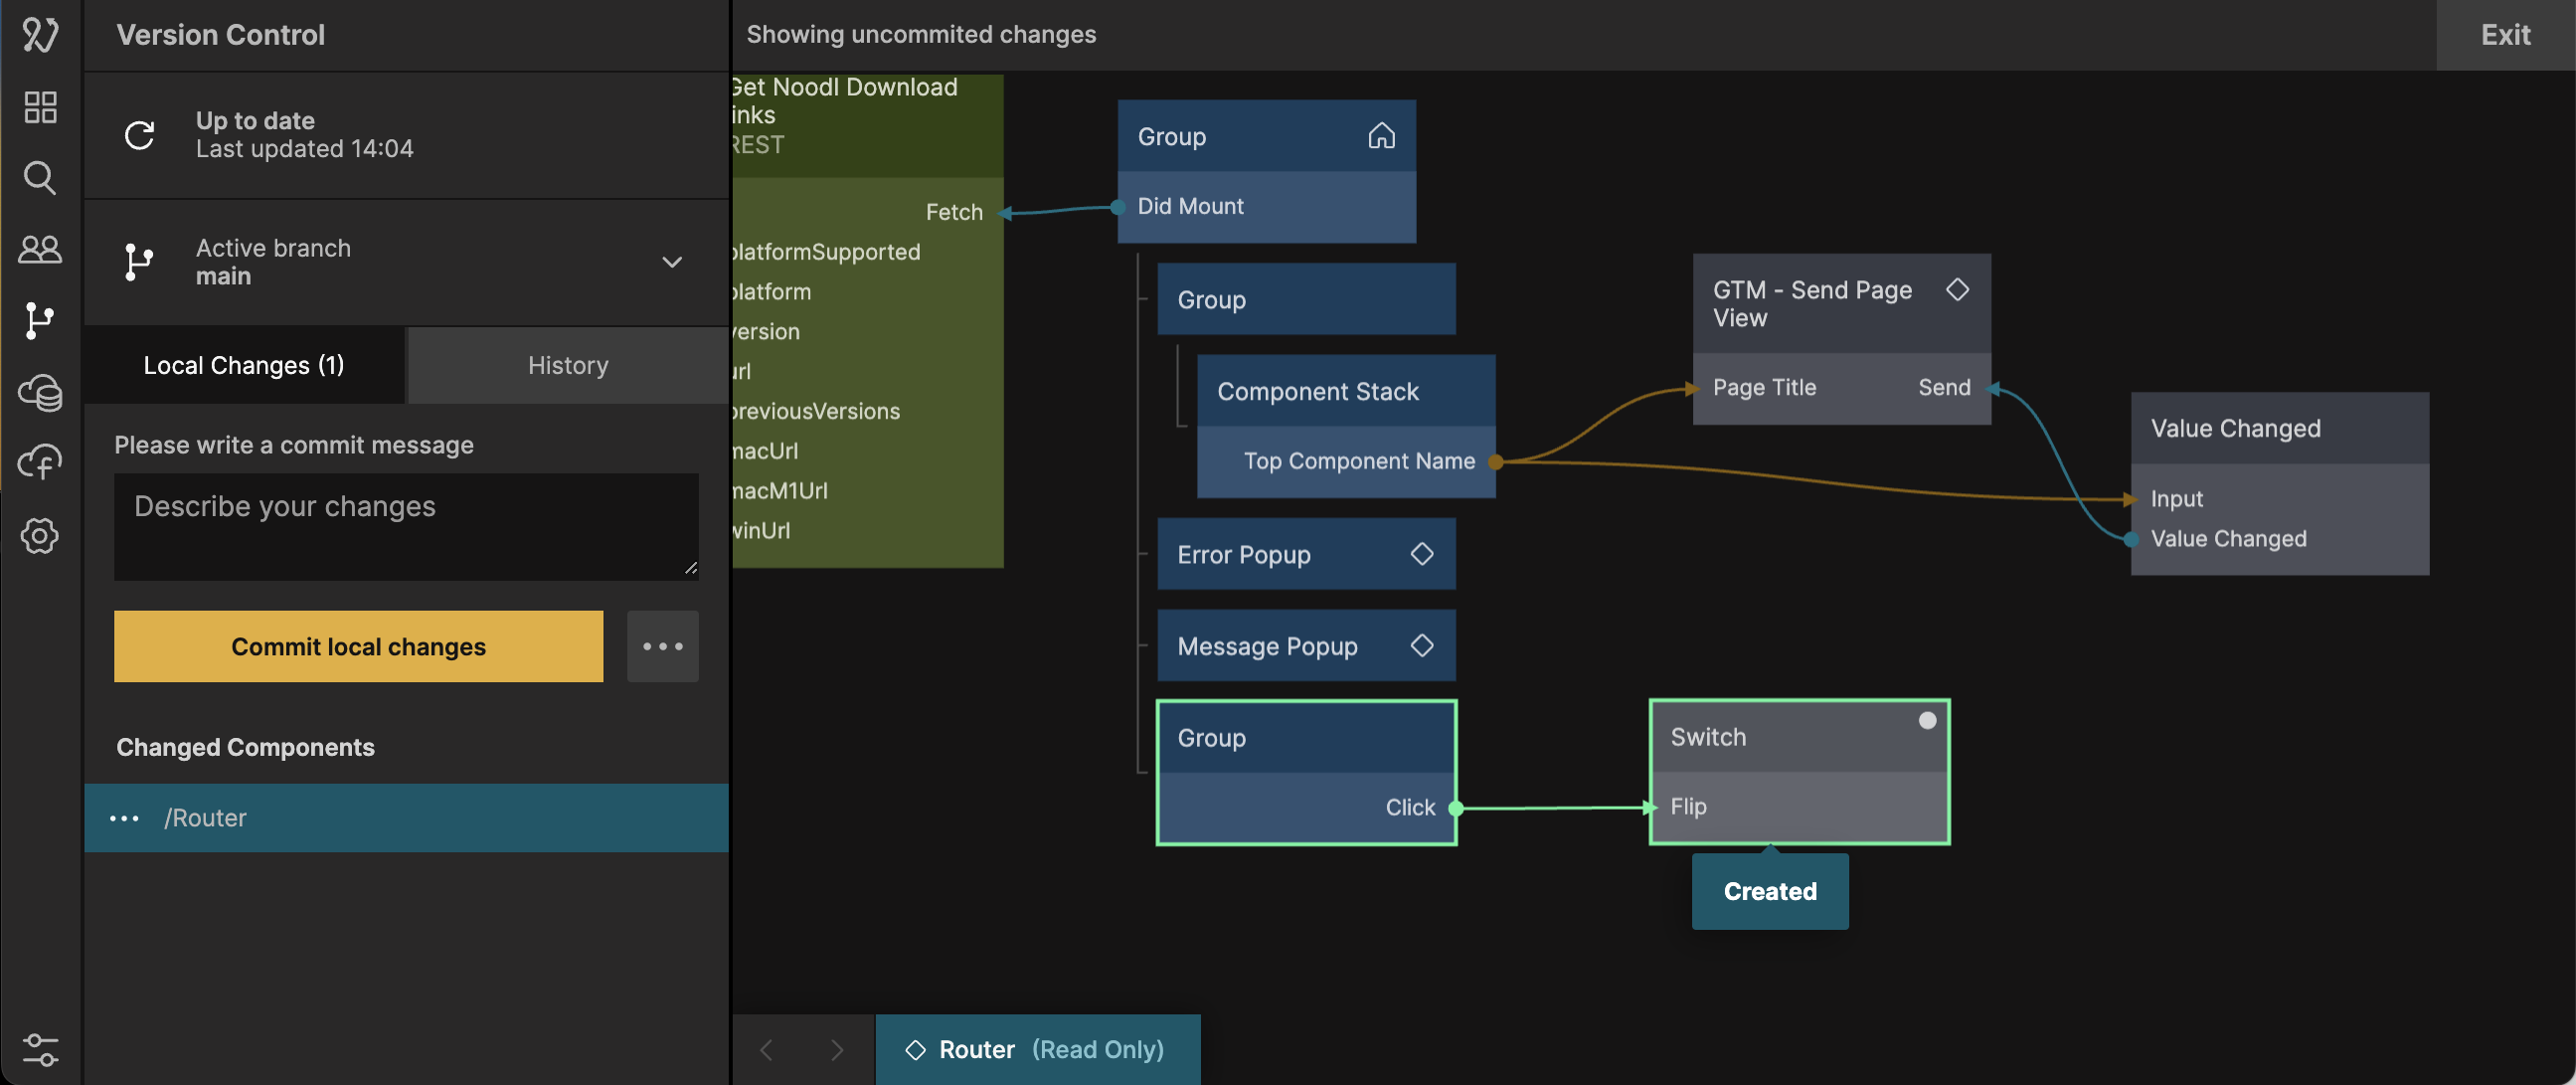Switch to the History tab
The image size is (2576, 1085).
(567, 365)
